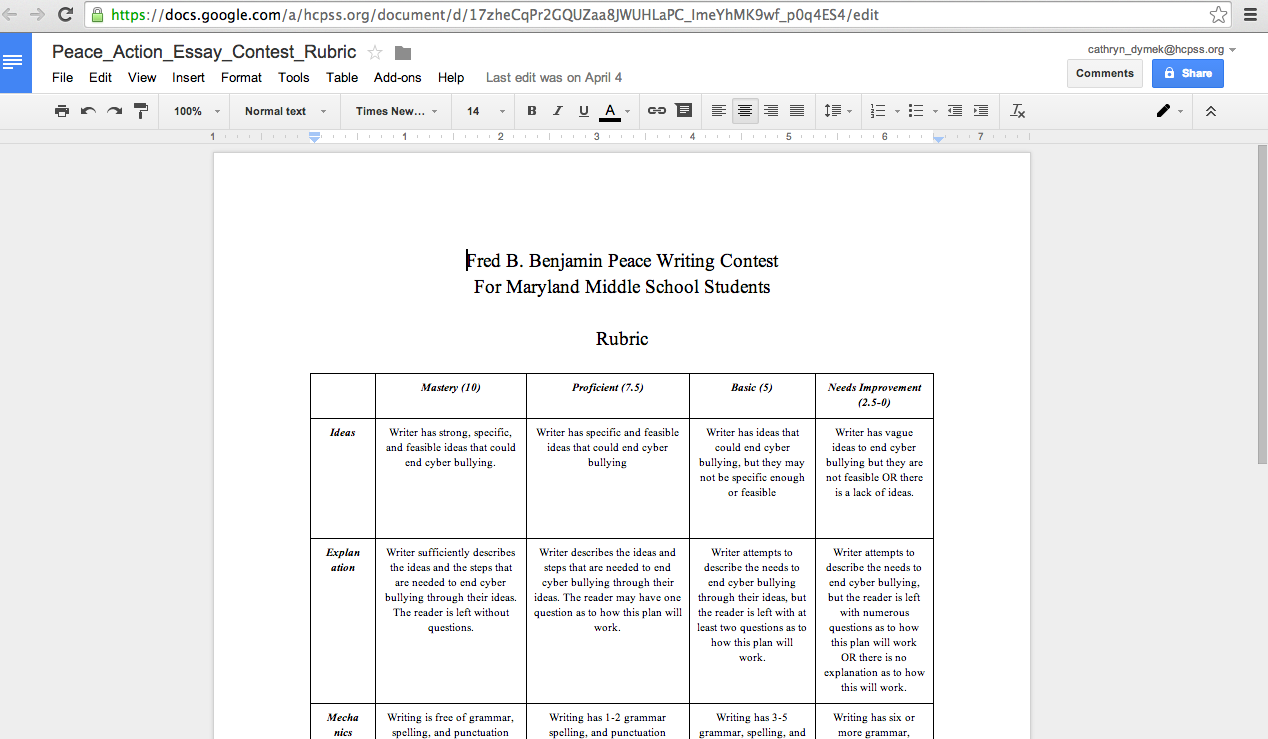Click the Ideas row label
1268x739 pixels.
[343, 433]
